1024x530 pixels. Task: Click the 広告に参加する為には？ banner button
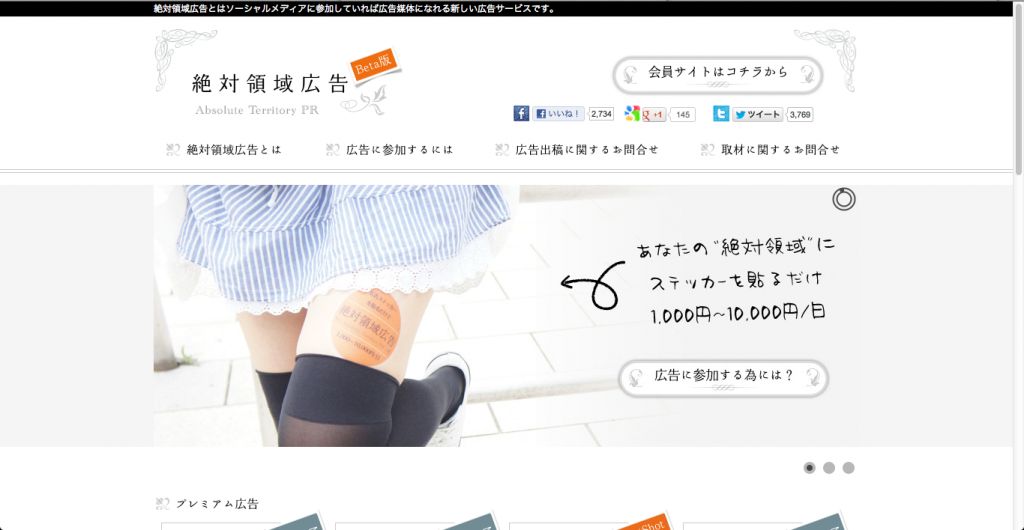coord(723,378)
